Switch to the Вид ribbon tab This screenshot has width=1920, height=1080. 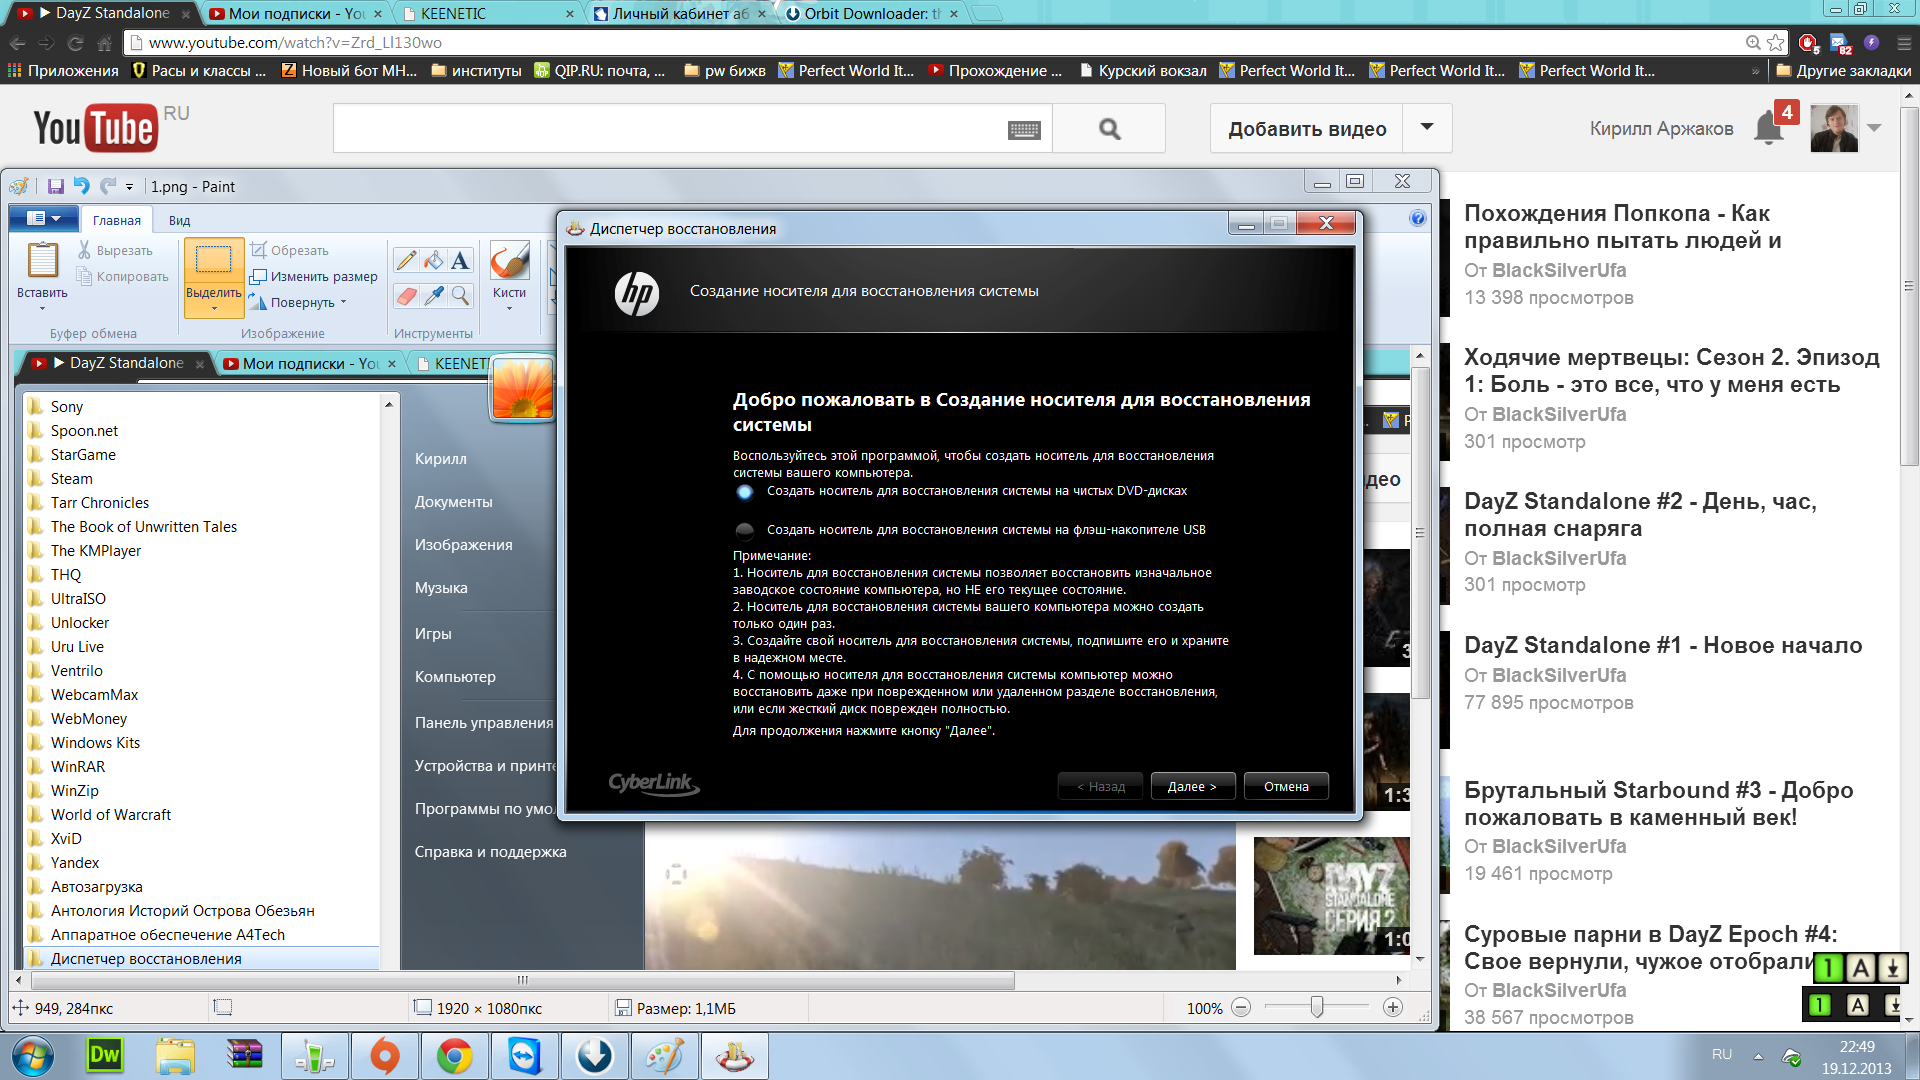pyautogui.click(x=179, y=220)
